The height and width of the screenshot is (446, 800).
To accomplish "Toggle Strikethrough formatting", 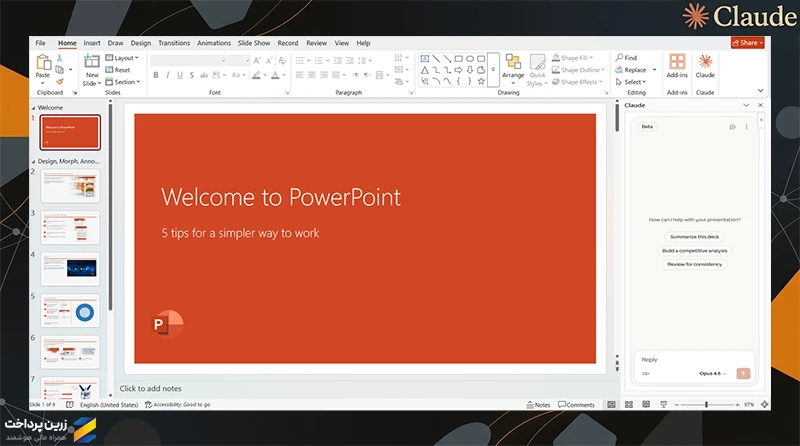I will click(x=204, y=75).
